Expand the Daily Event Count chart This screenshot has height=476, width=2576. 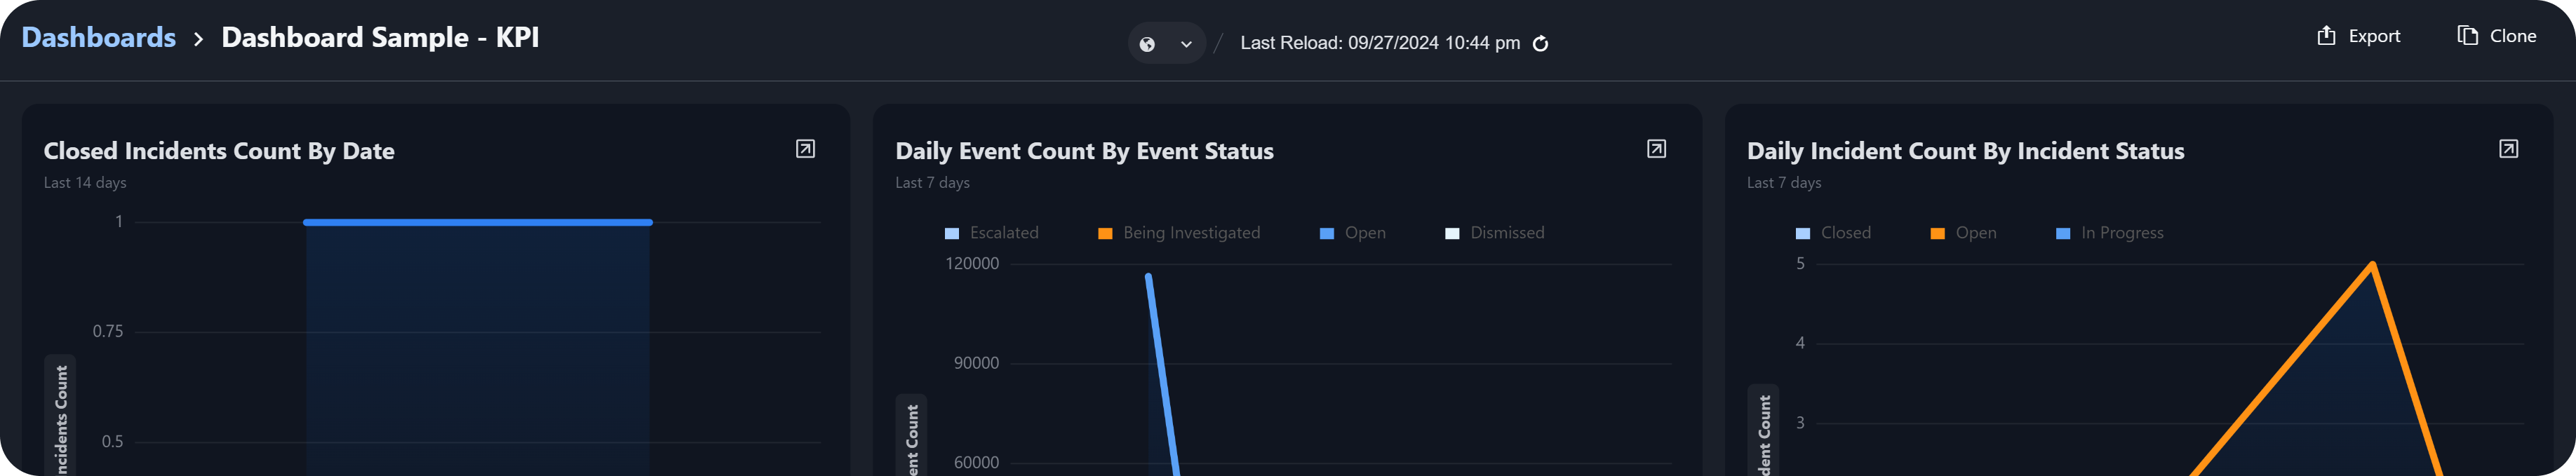[1656, 149]
